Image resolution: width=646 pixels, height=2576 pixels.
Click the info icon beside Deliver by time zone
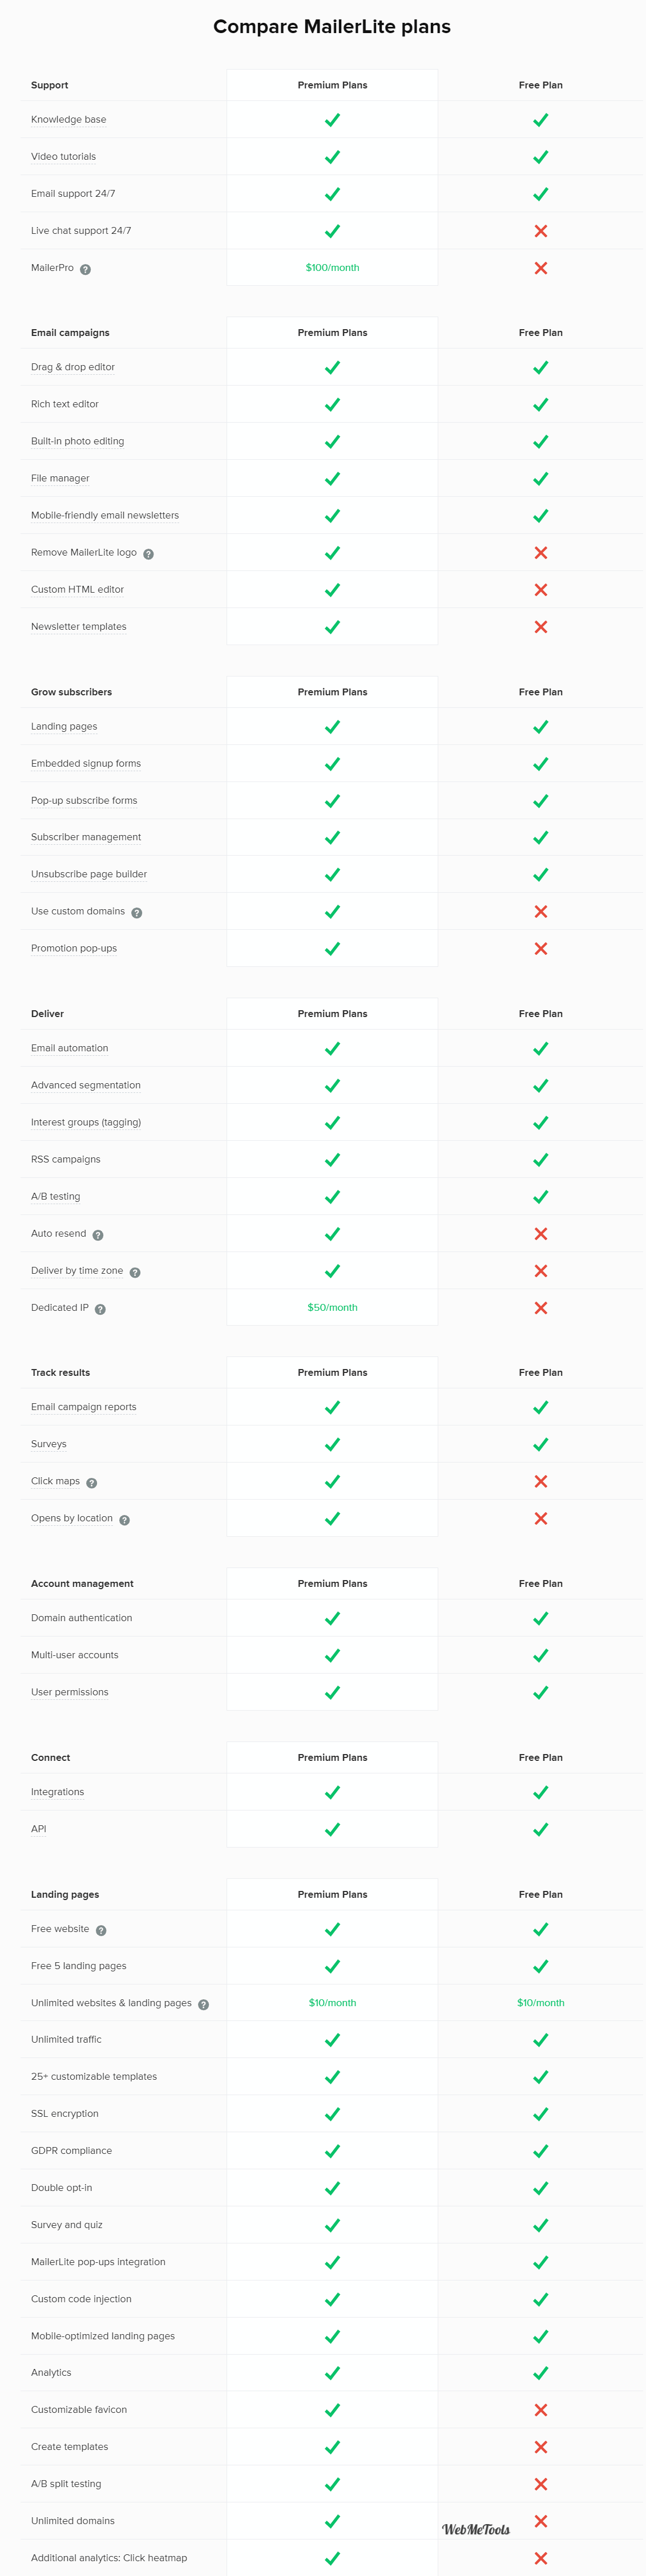[134, 1273]
